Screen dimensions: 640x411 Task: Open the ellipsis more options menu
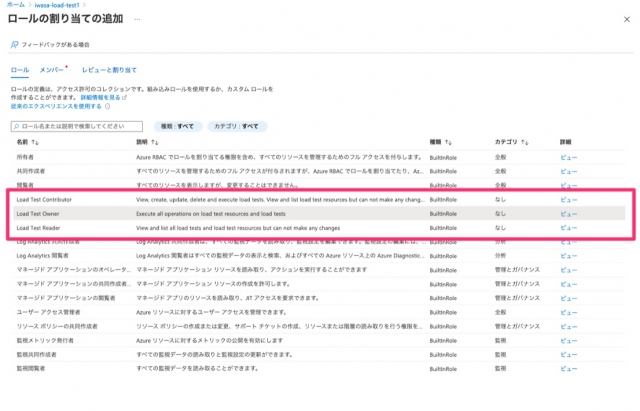pos(137,19)
